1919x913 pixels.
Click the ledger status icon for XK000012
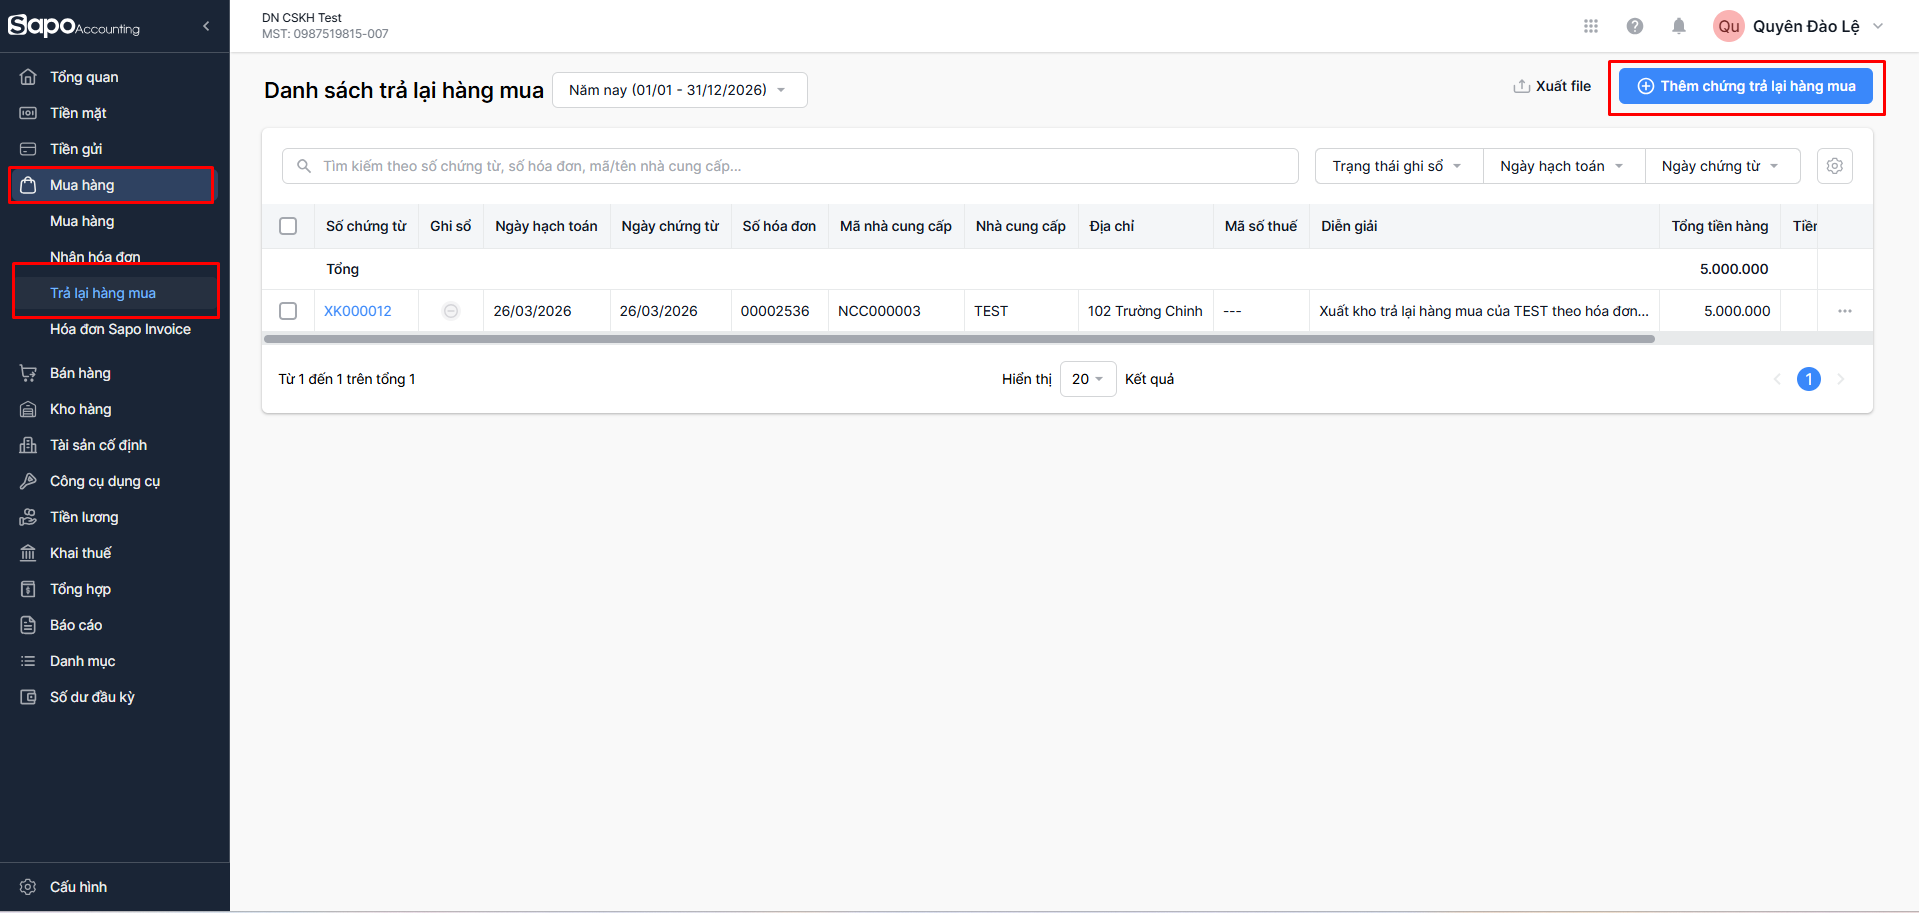[x=451, y=311]
